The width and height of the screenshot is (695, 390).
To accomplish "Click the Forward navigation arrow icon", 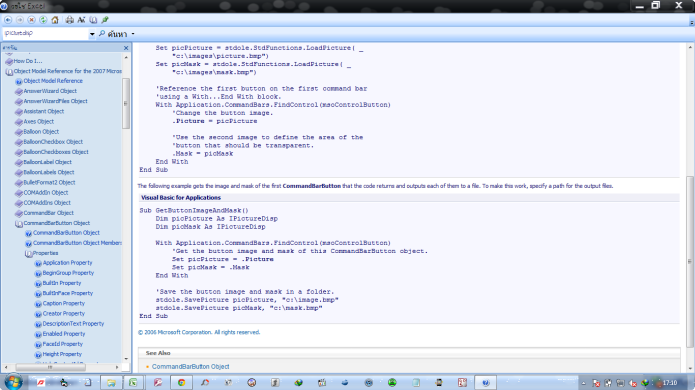I will click(x=20, y=20).
